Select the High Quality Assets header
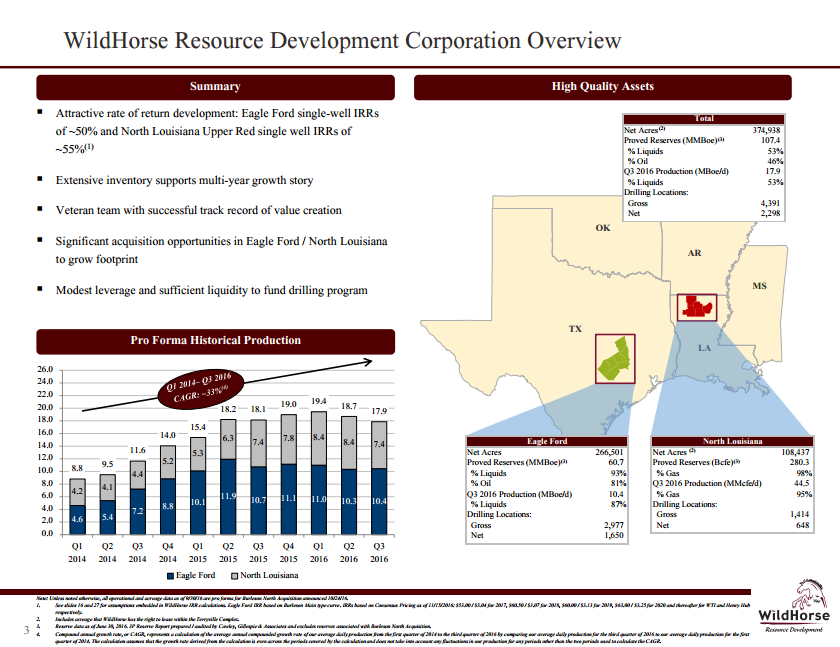Viewport: 840px width, 647px height. [x=603, y=87]
